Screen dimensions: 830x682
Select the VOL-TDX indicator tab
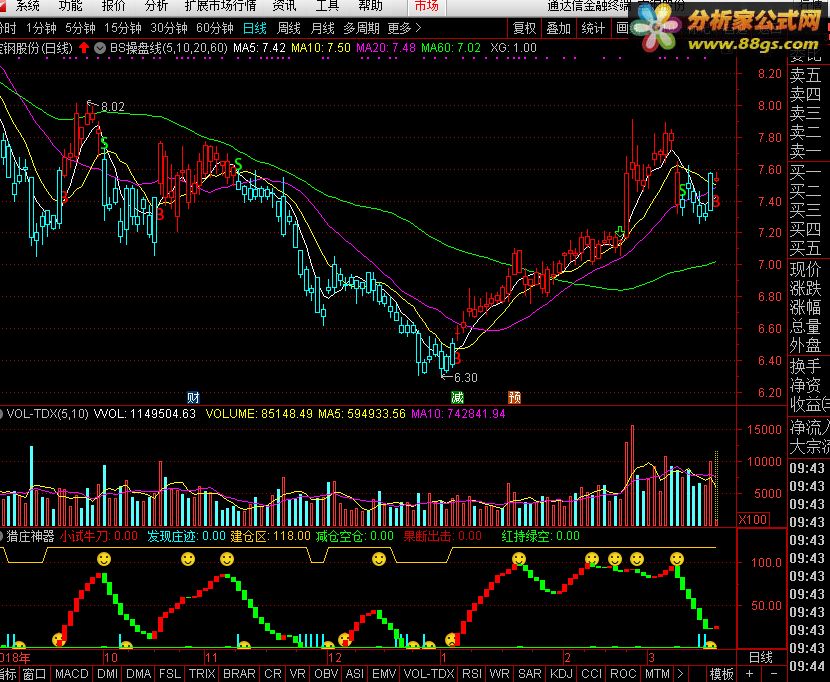(x=429, y=674)
